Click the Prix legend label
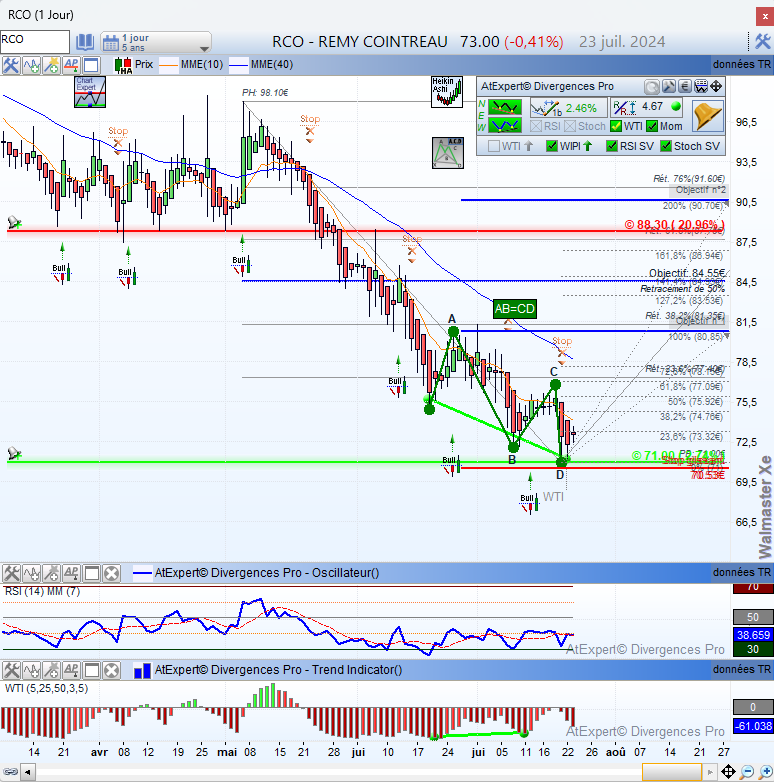This screenshot has height=782, width=774. click(144, 64)
